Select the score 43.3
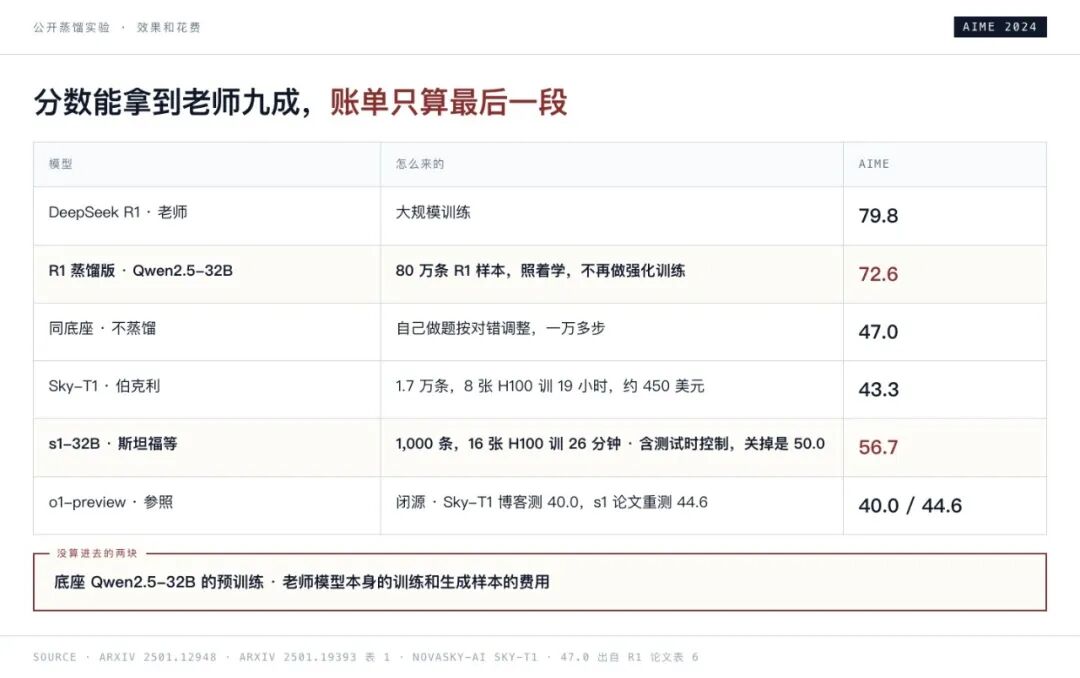The height and width of the screenshot is (678, 1080). 878,390
